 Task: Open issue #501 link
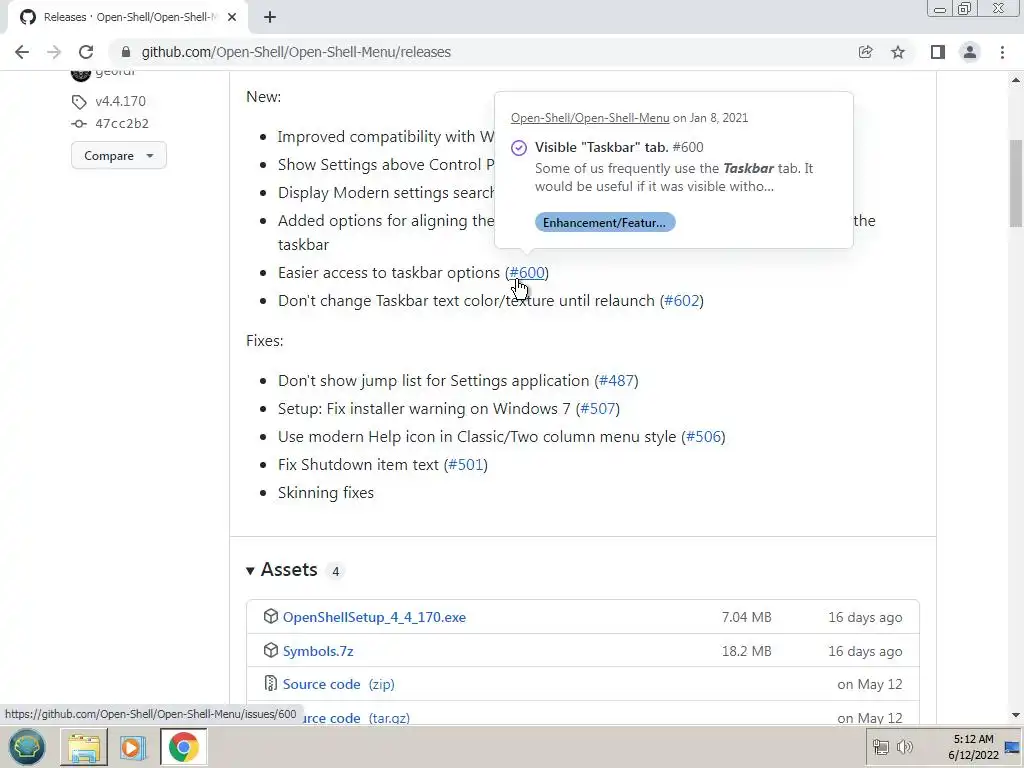(x=466, y=465)
